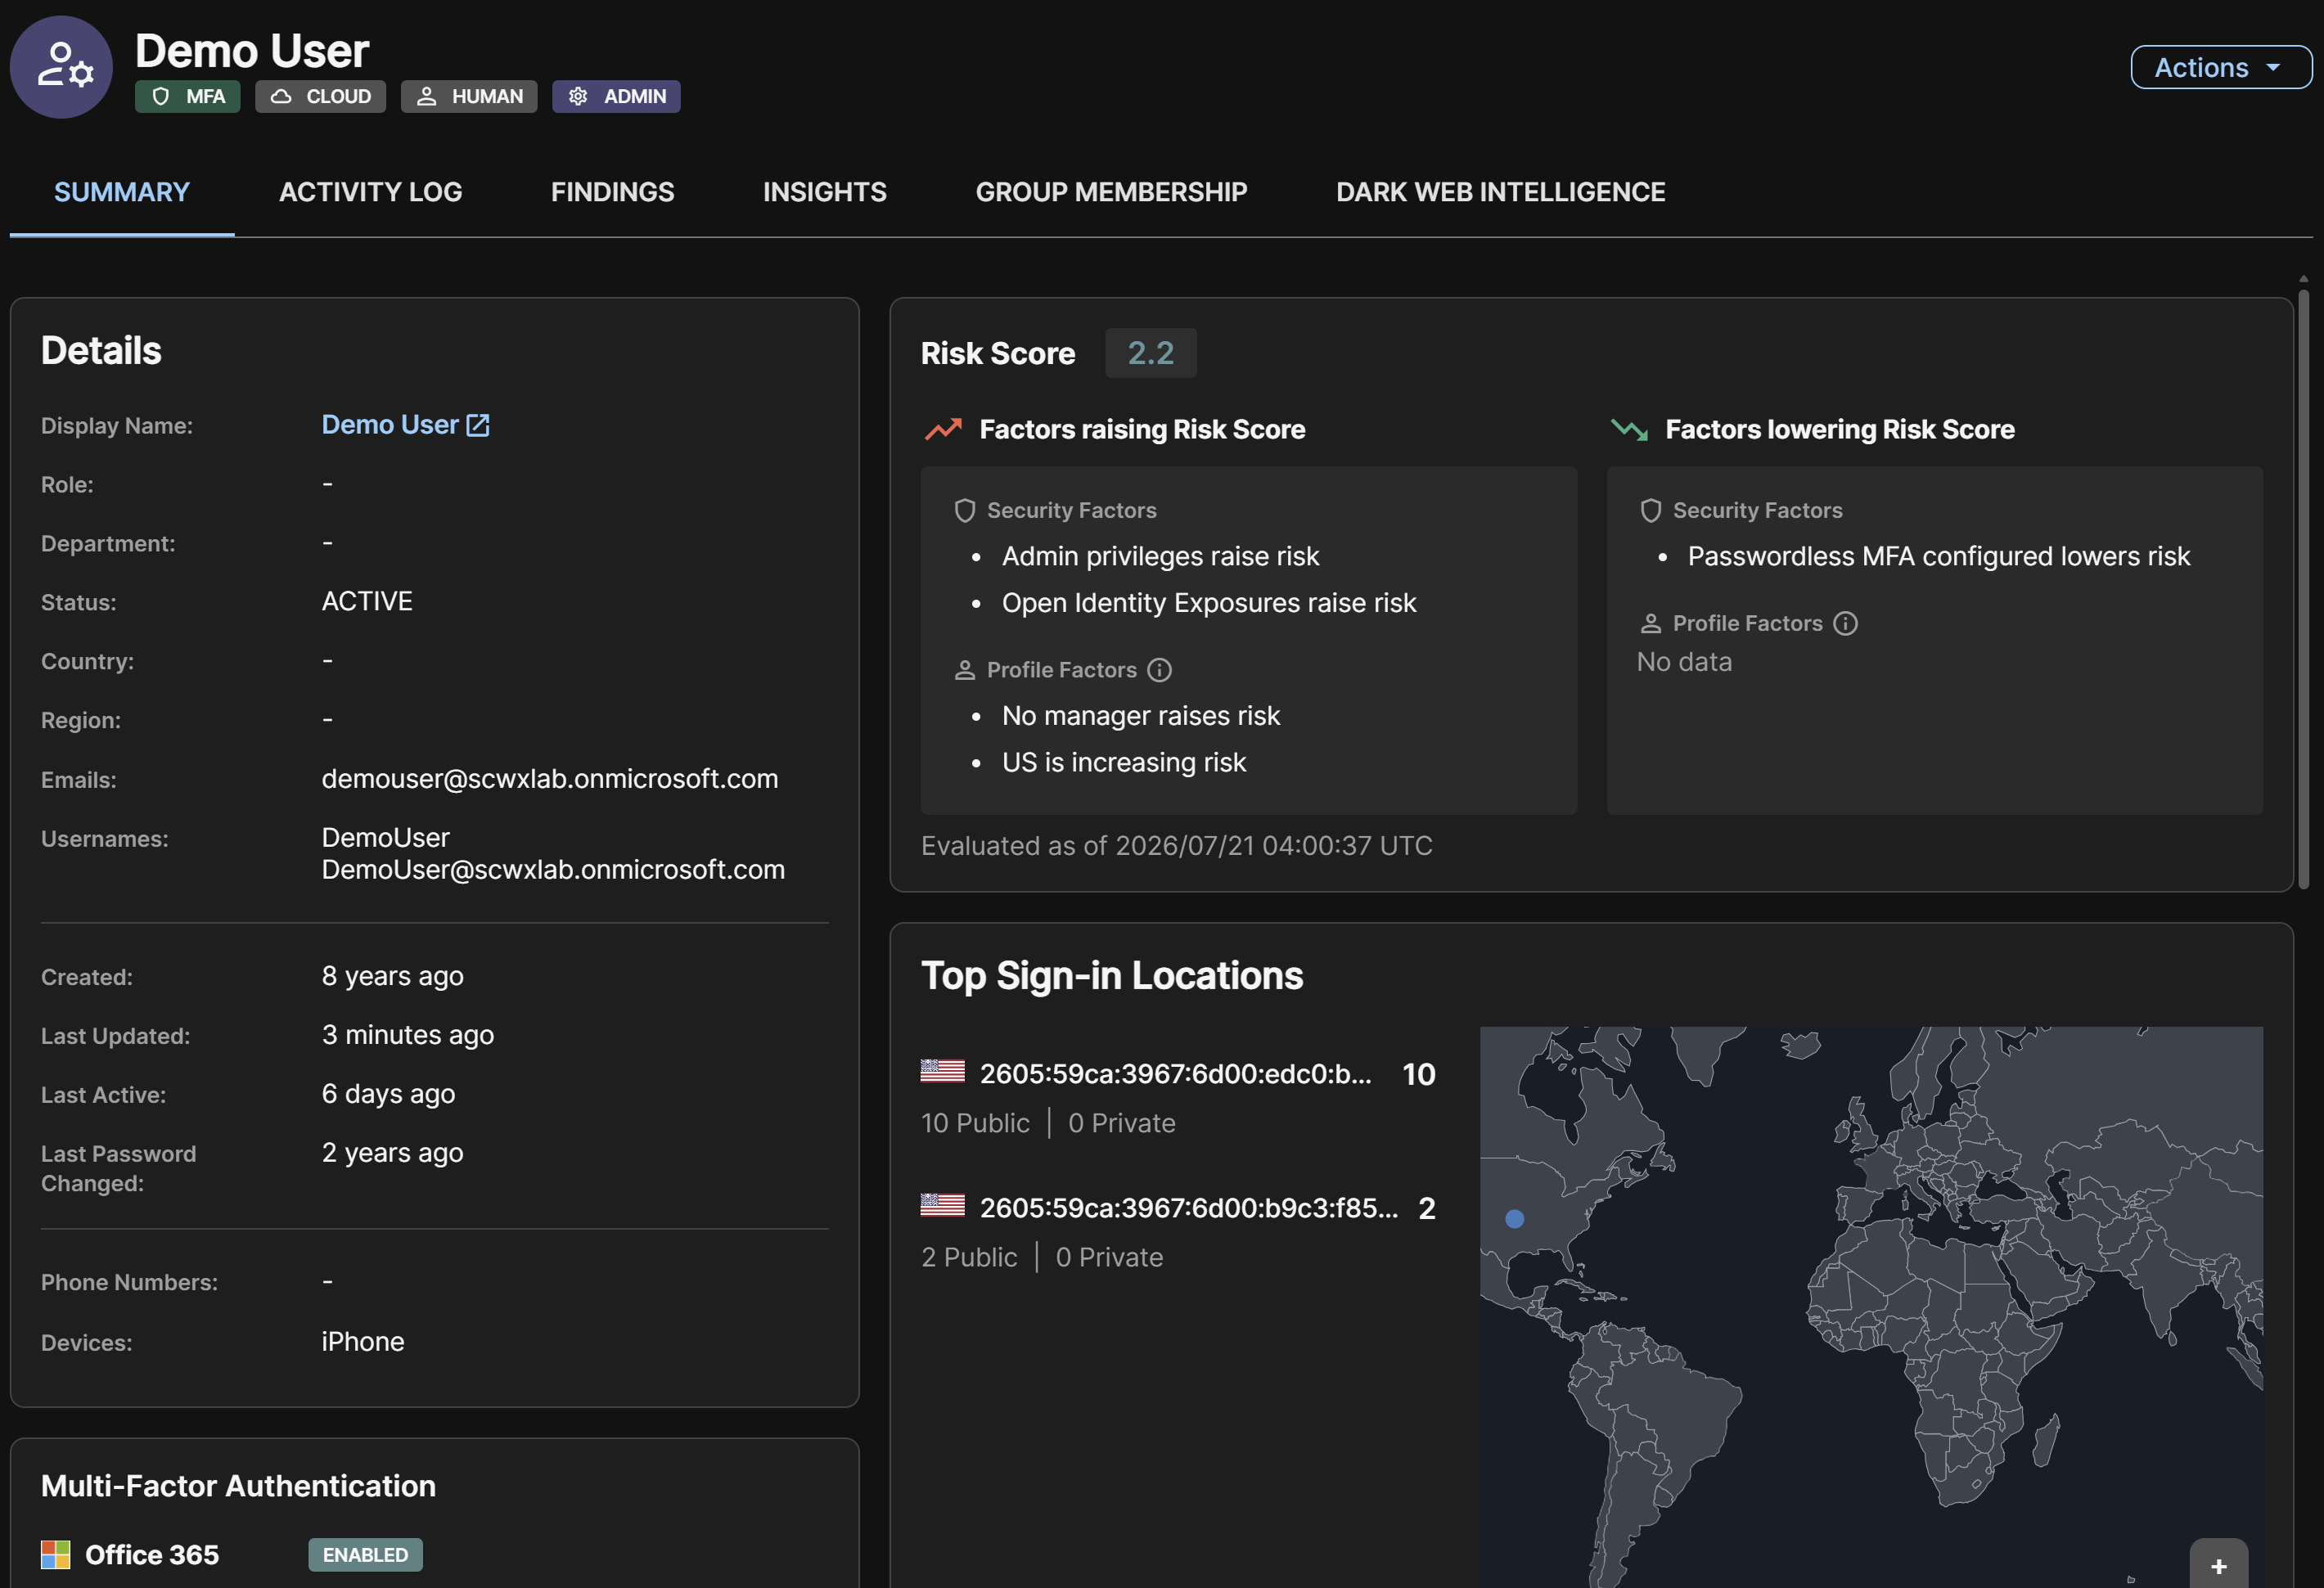The height and width of the screenshot is (1588, 2324).
Task: Click 'US is increasing risk' factor
Action: [x=1124, y=763]
